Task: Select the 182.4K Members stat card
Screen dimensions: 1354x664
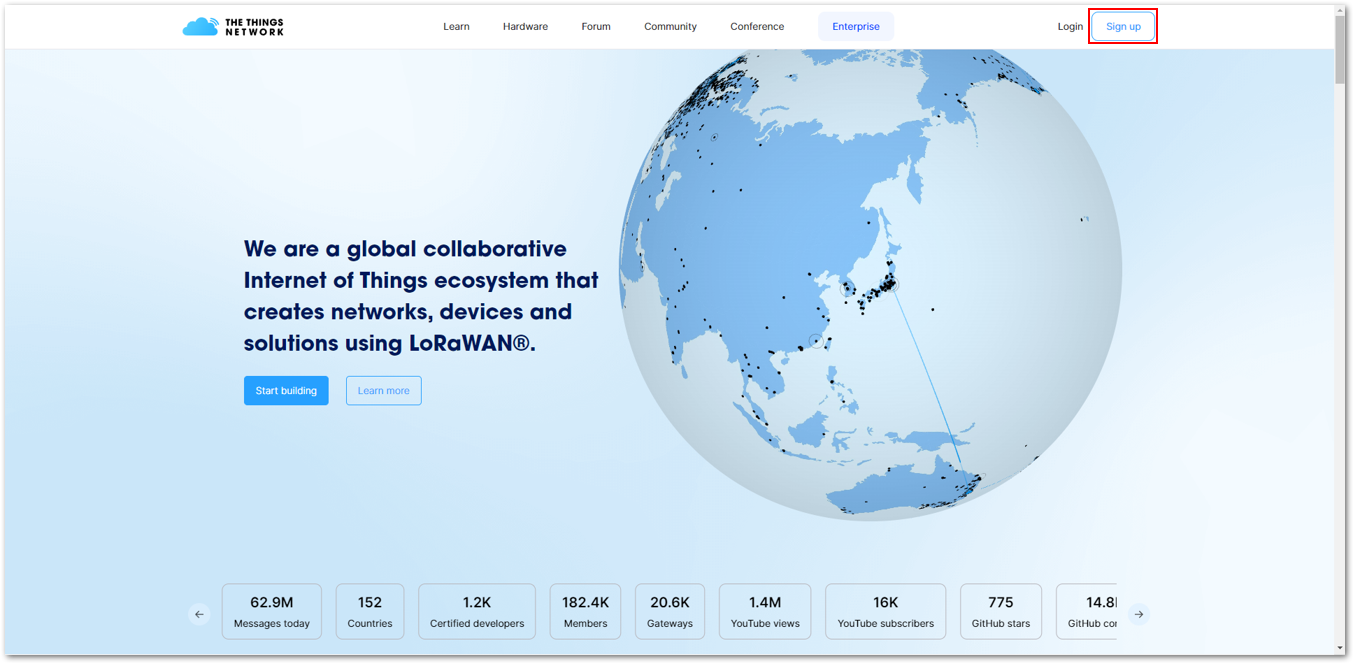Action: [585, 612]
